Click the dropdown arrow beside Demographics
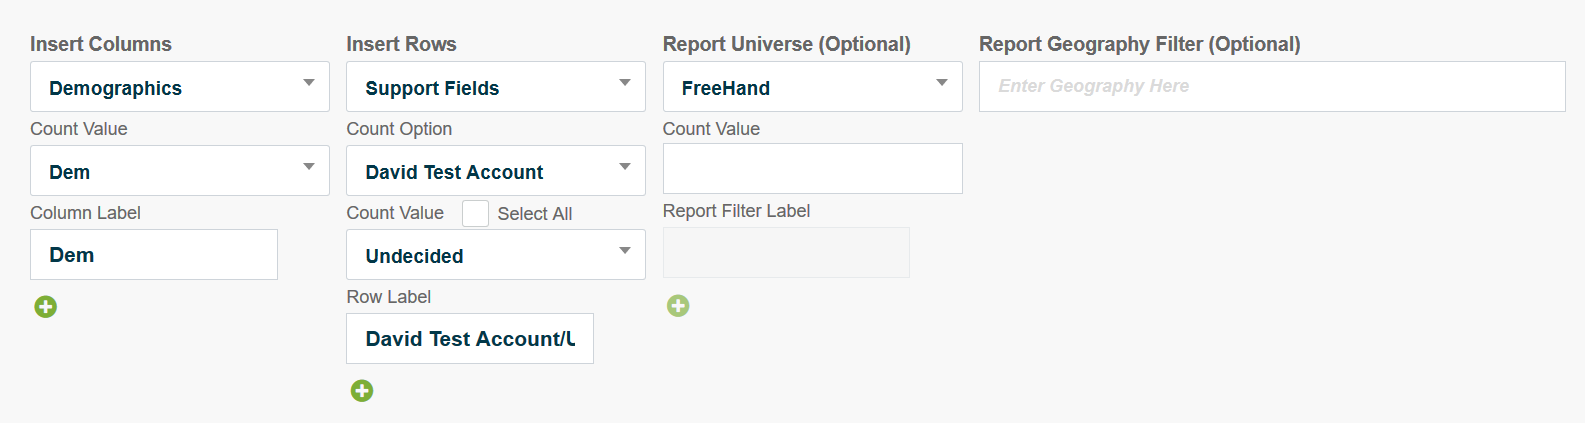Screen dimensions: 1585x423 tap(309, 83)
